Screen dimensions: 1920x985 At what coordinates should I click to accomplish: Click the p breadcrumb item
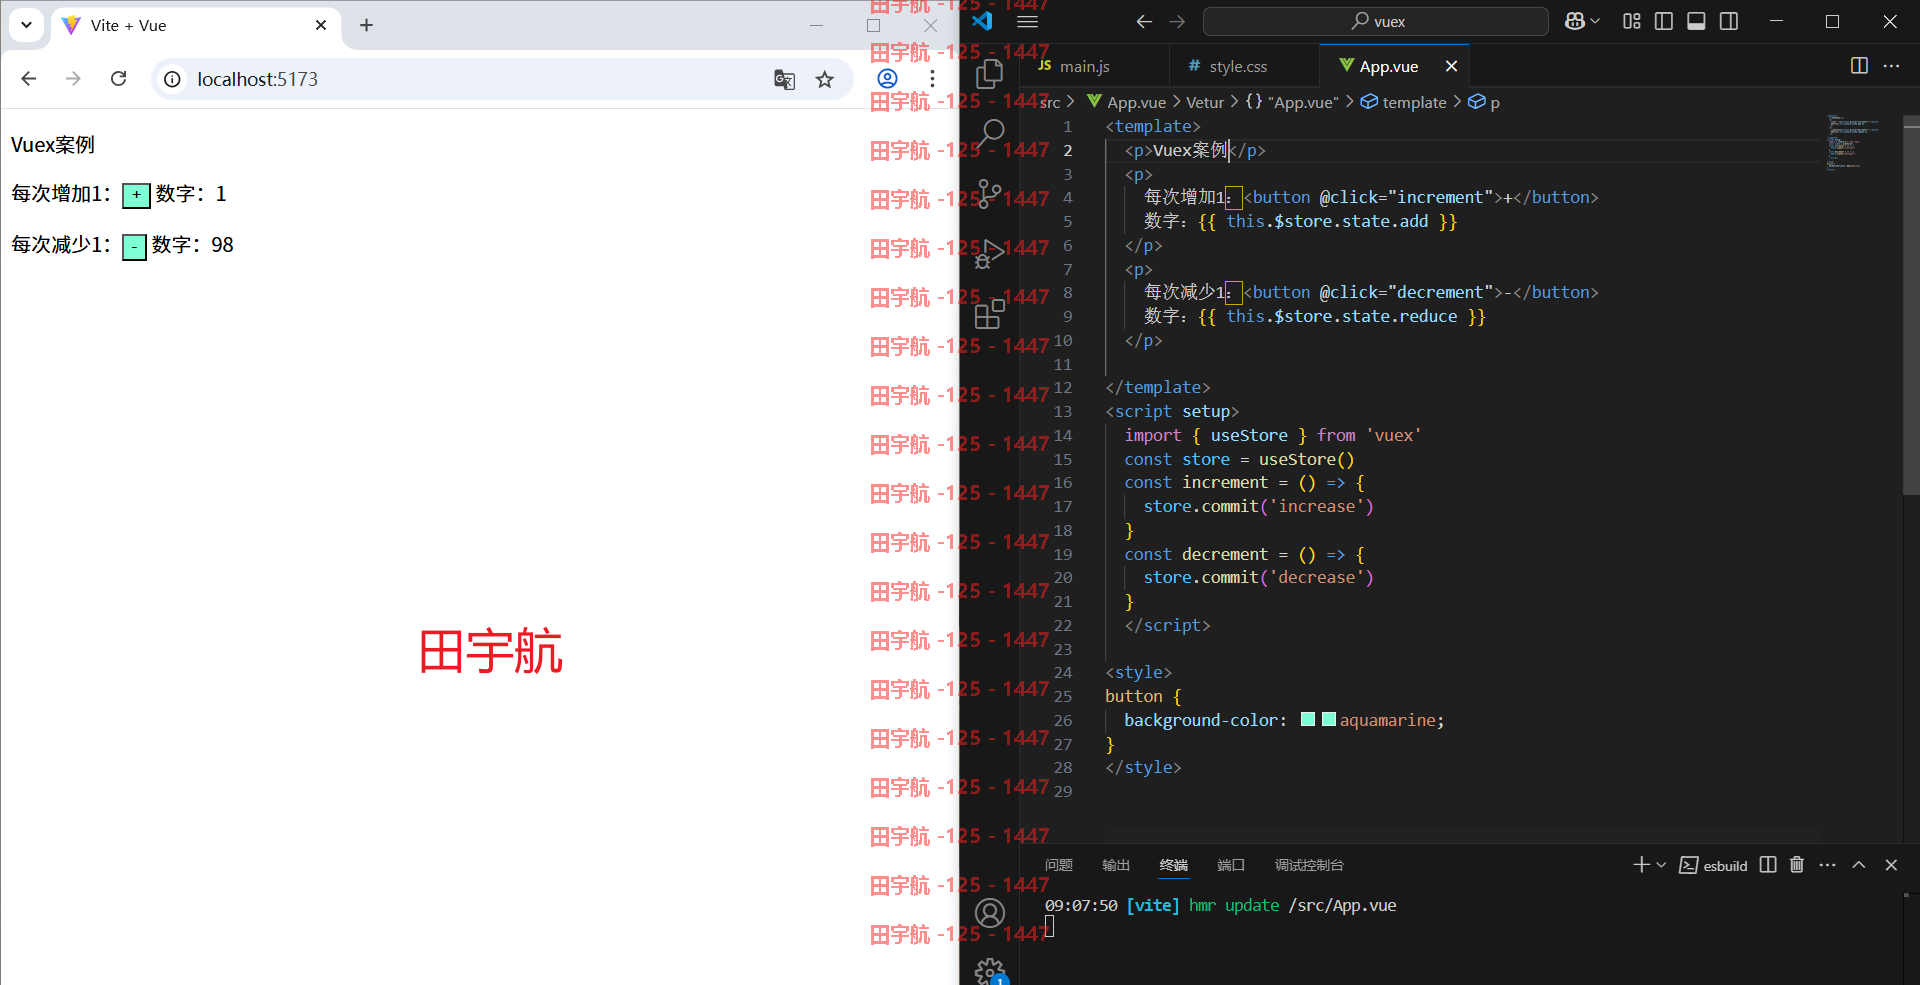(x=1484, y=102)
